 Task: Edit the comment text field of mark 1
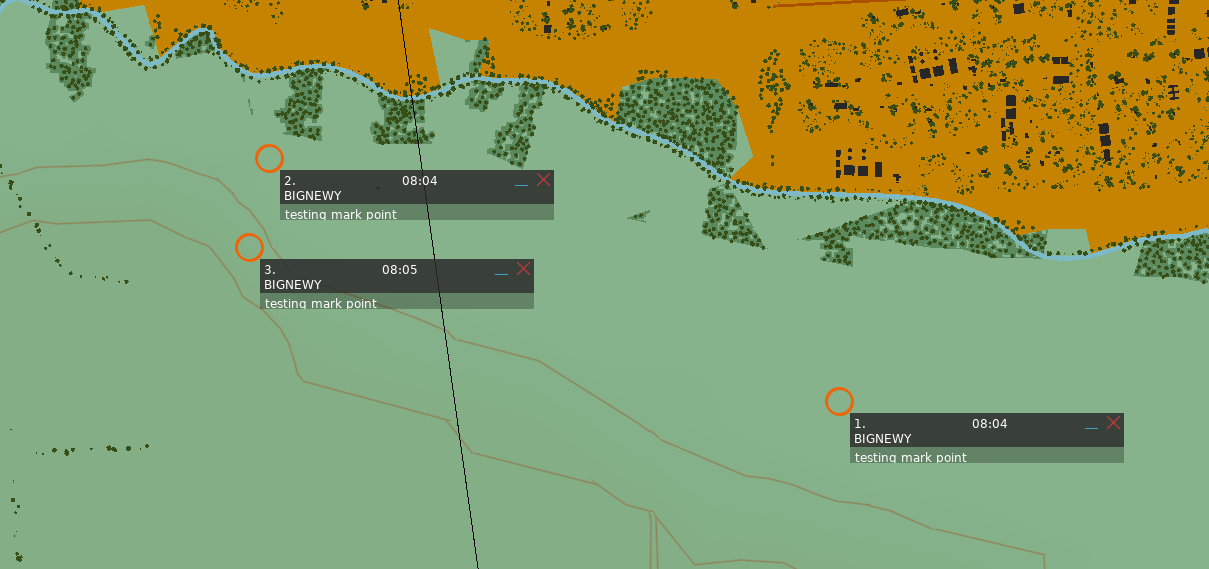coord(987,456)
